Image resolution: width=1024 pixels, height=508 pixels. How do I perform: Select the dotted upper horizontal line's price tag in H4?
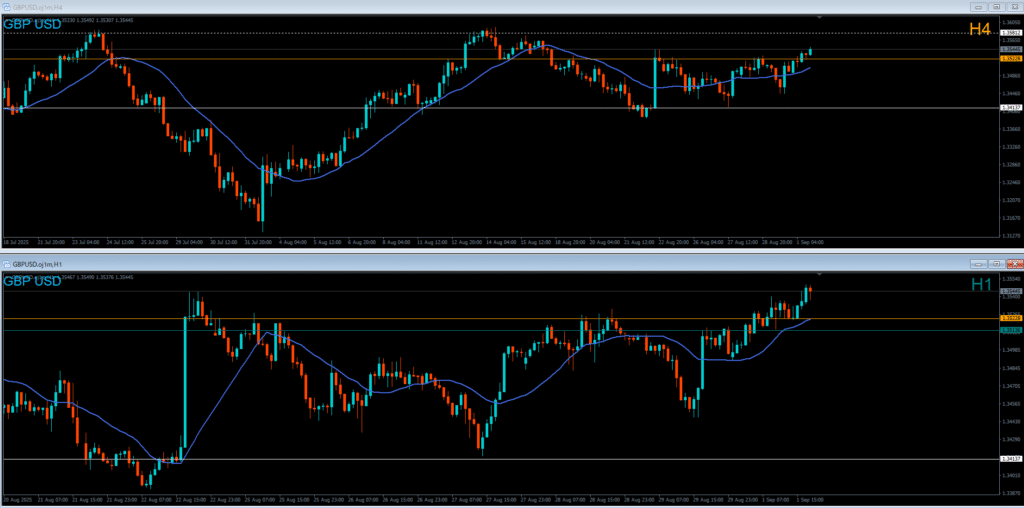click(1010, 33)
